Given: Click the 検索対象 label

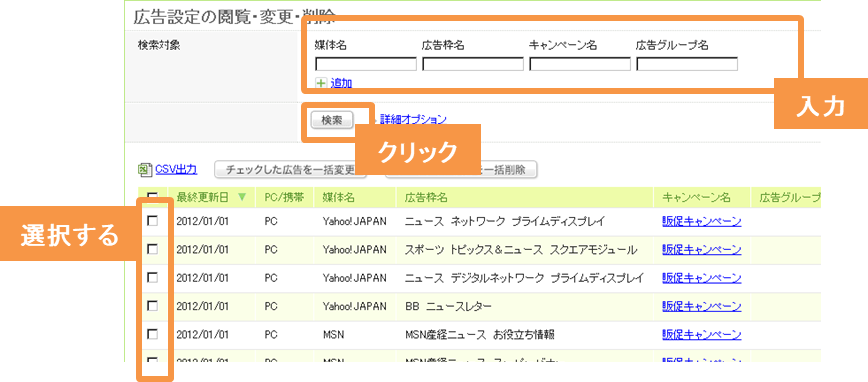Looking at the screenshot, I should pos(159,45).
